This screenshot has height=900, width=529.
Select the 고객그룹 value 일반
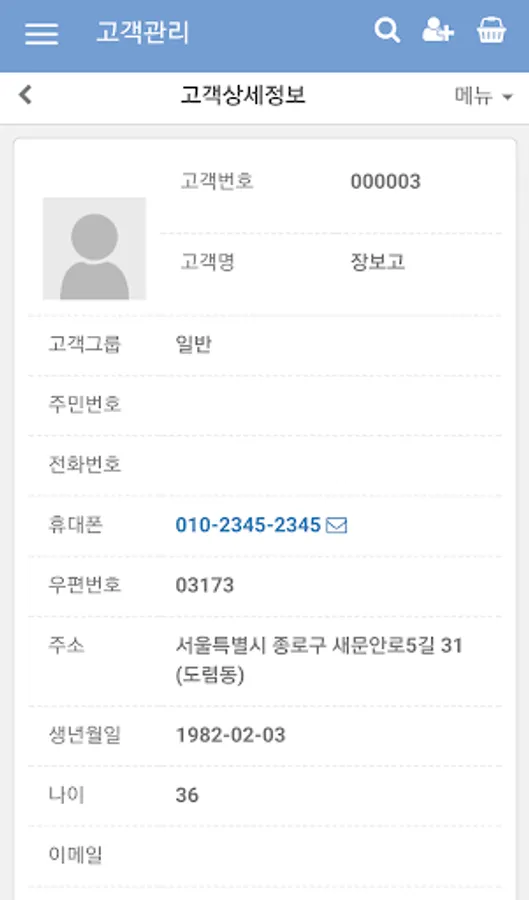pos(194,344)
